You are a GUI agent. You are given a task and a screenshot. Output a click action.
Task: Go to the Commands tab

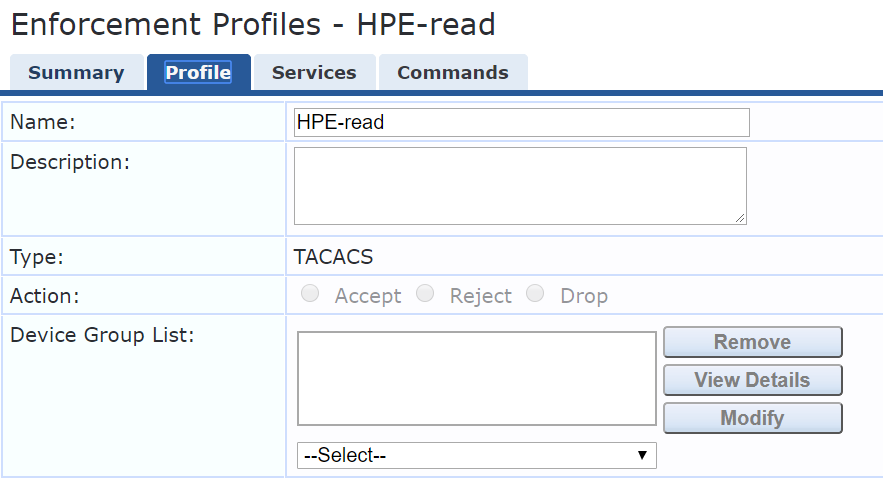(x=453, y=72)
